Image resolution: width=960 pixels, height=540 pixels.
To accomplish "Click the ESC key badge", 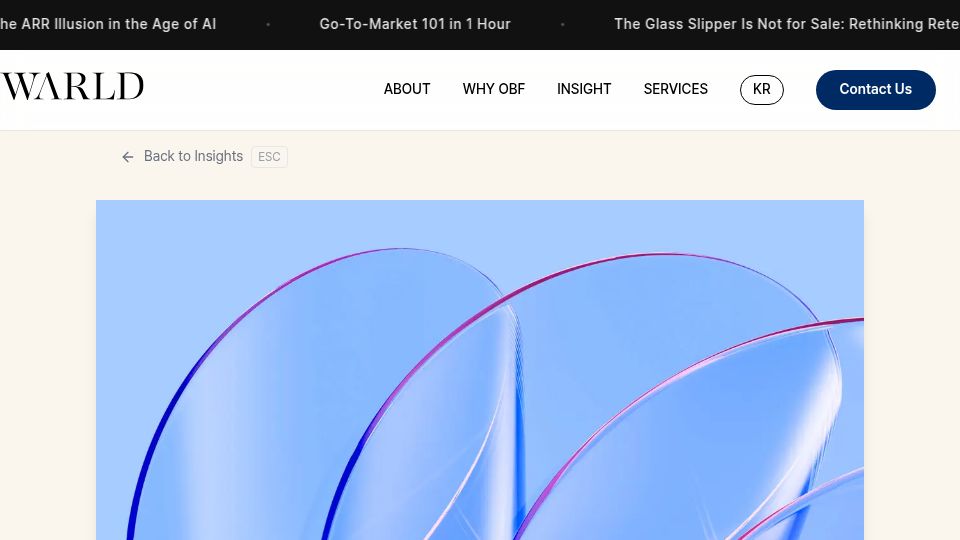I will click(269, 157).
